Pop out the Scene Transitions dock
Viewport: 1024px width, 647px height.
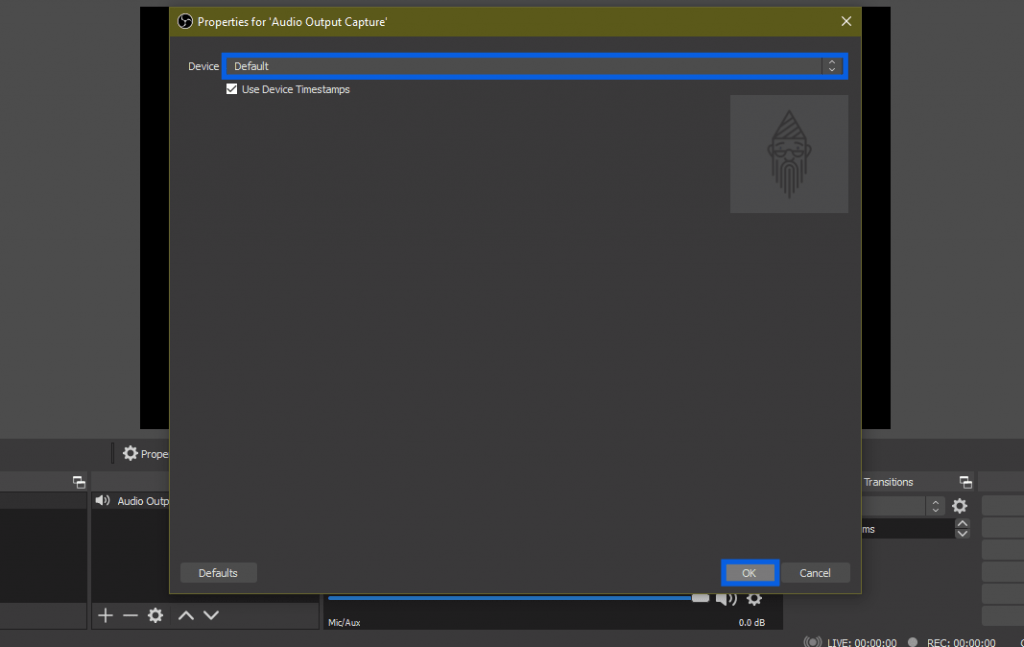[x=966, y=482]
